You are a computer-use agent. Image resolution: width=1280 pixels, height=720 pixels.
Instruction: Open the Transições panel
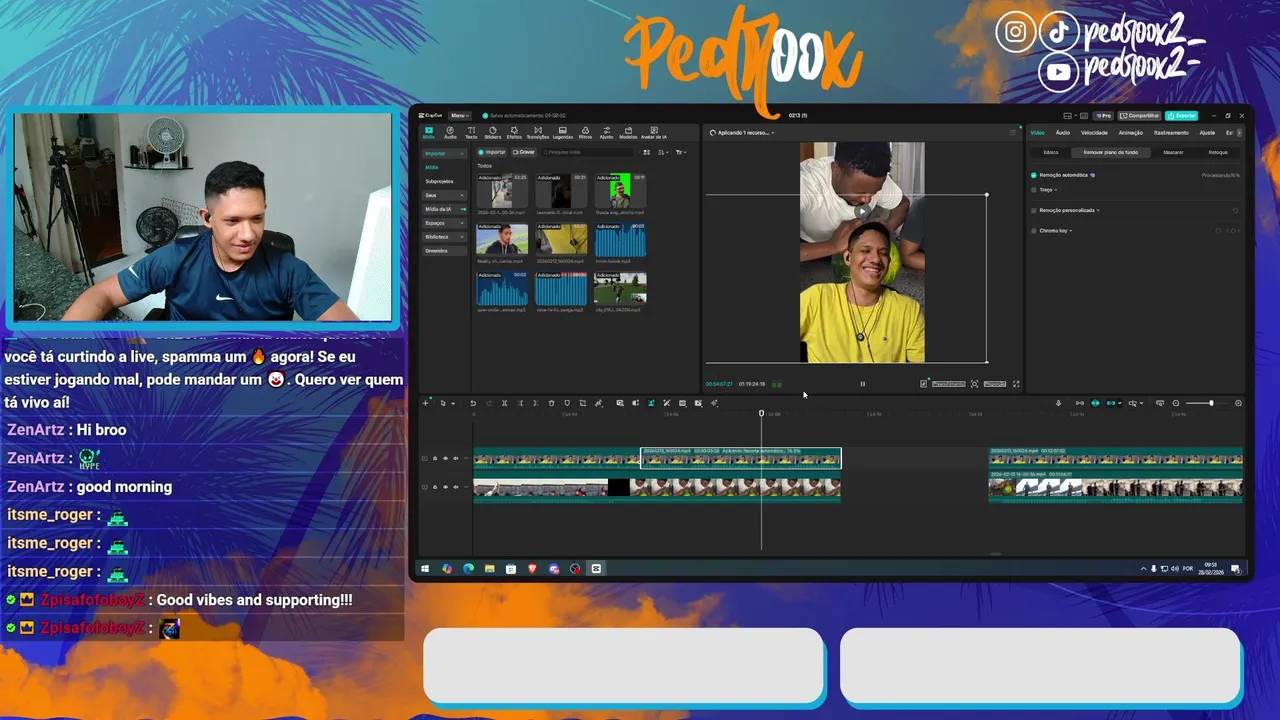coord(538,133)
